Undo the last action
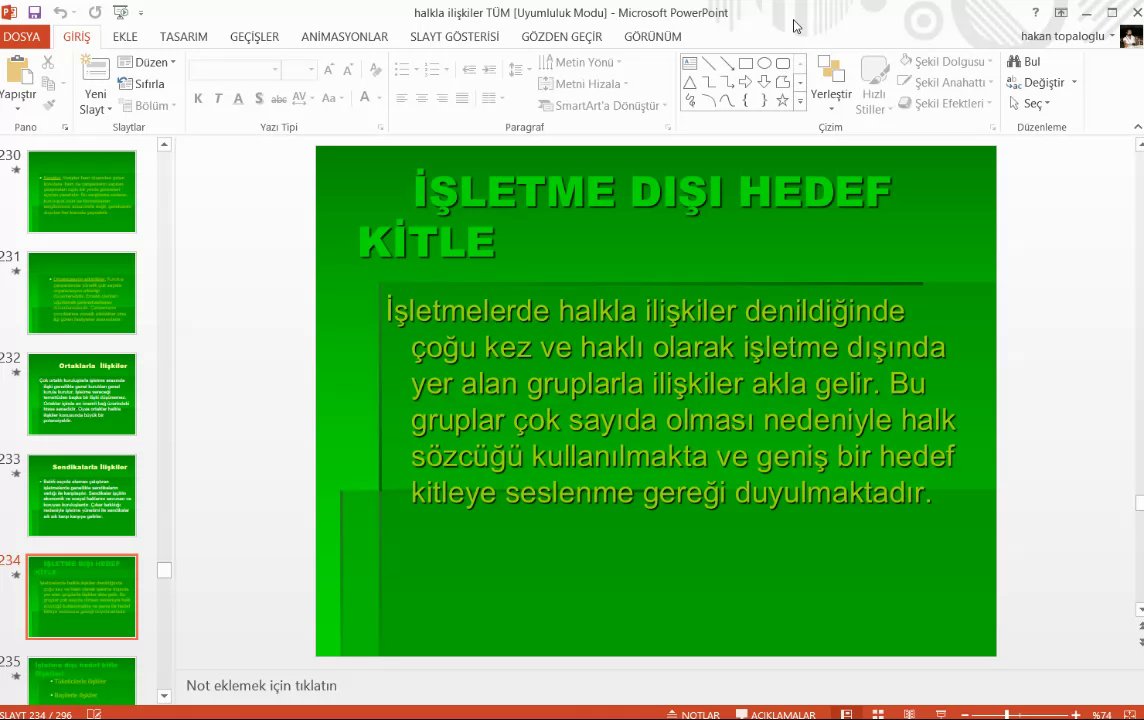The image size is (1144, 720). click(60, 12)
